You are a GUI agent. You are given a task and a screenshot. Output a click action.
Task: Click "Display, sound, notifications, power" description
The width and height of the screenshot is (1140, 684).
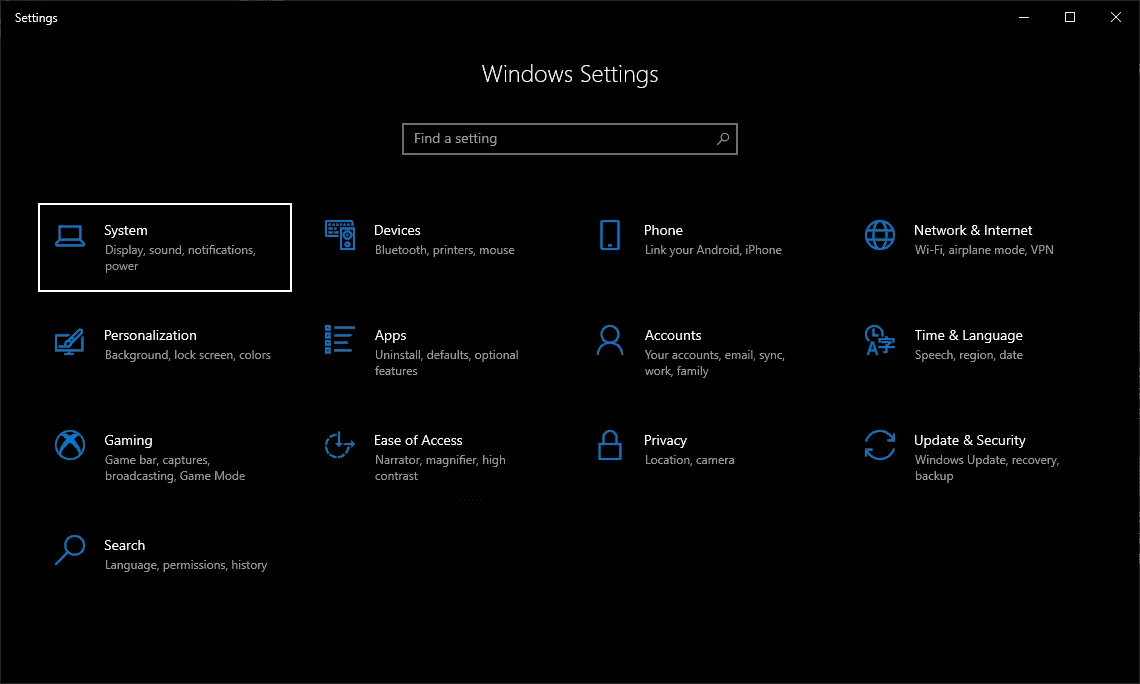(180, 258)
